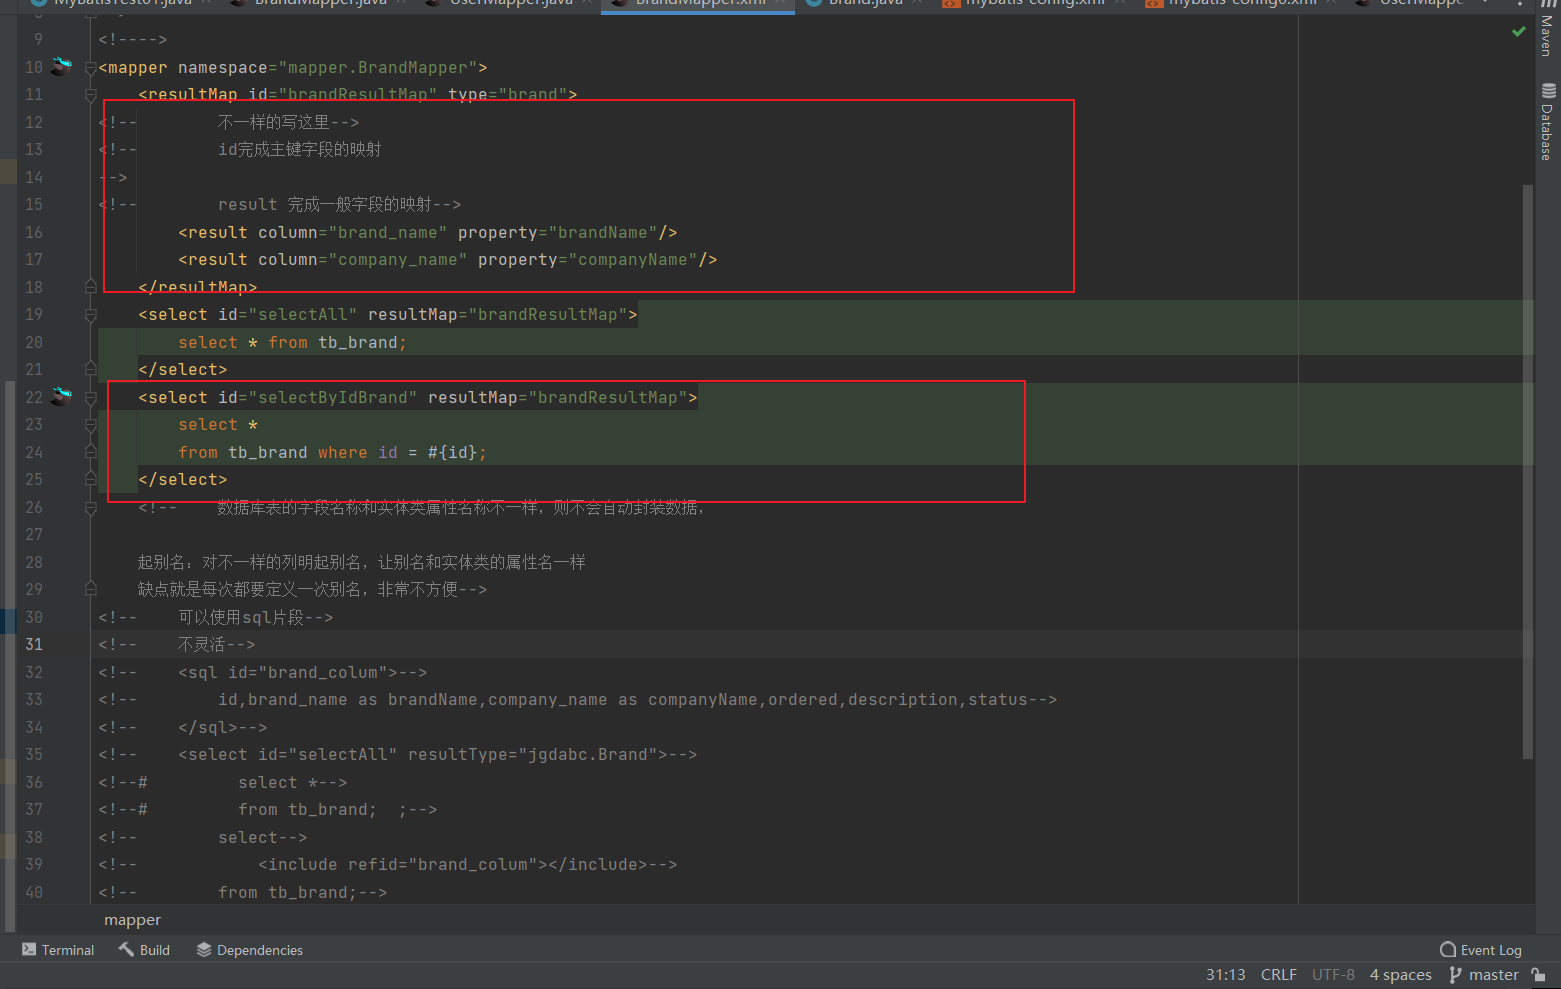Image resolution: width=1561 pixels, height=989 pixels.
Task: Click the comment fold end on line 29
Action: pos(90,590)
